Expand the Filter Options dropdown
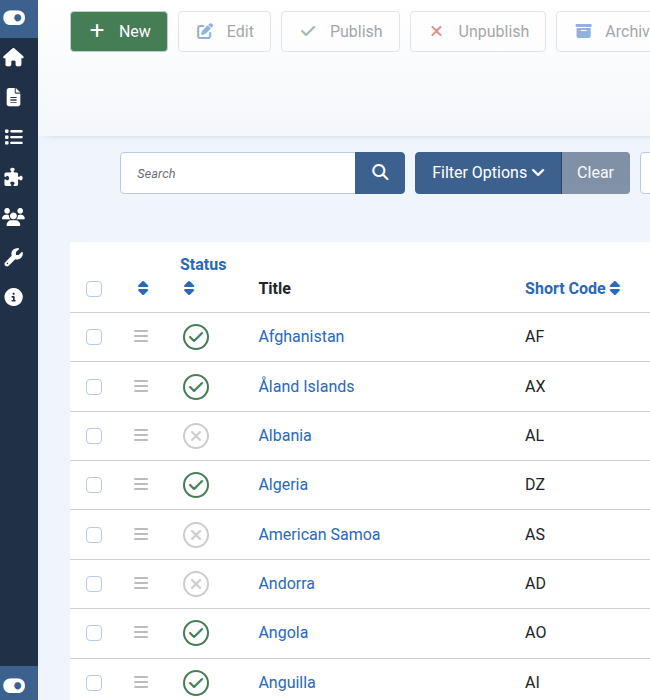This screenshot has height=700, width=650. point(488,173)
